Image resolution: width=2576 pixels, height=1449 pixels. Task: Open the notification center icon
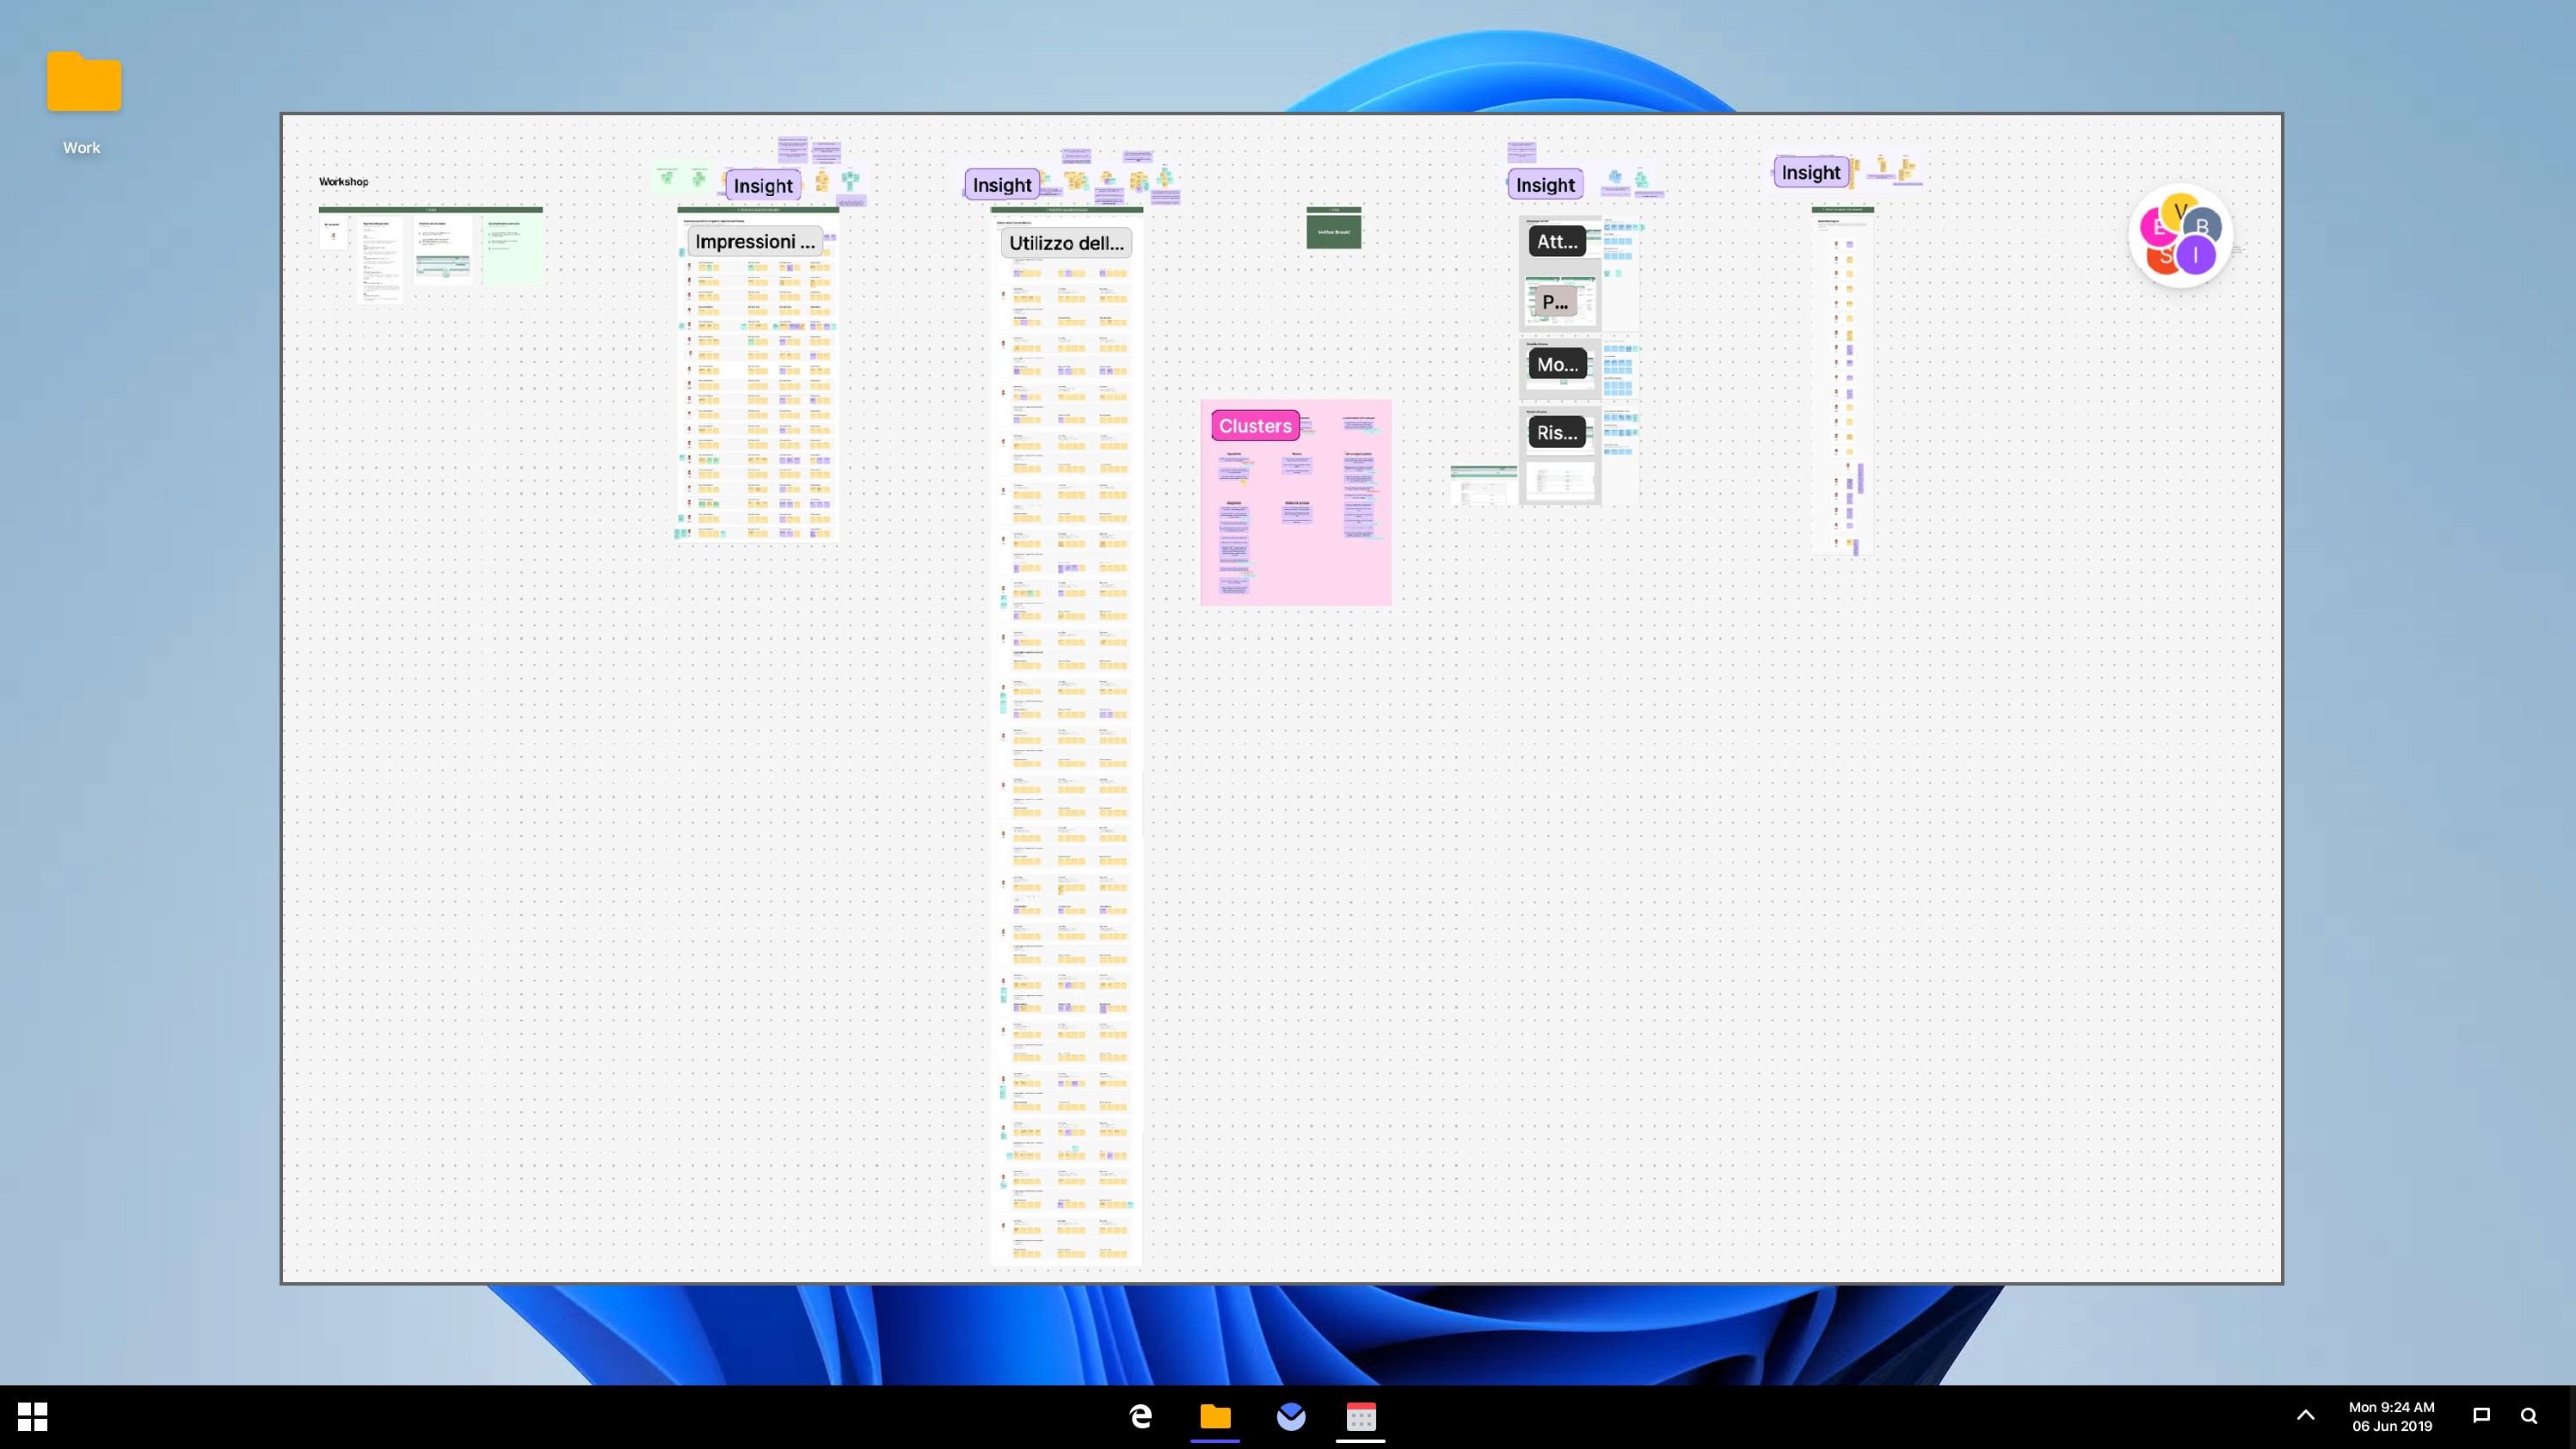click(x=2481, y=1415)
